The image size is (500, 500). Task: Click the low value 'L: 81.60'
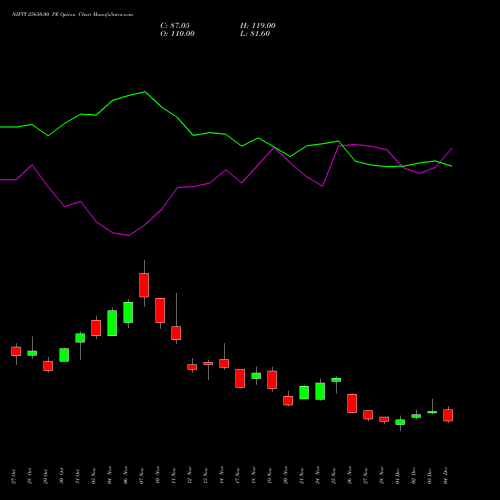click(255, 34)
